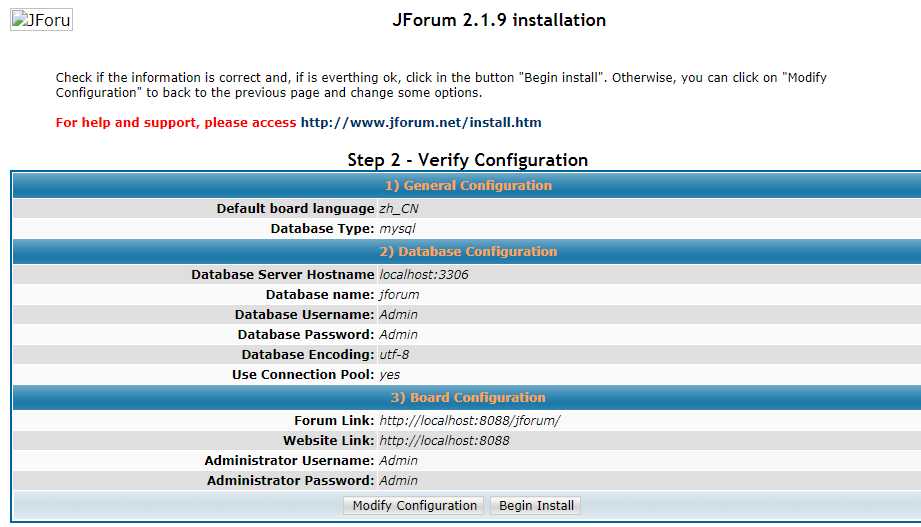Click the '3) Board Configuration' section header
The height and width of the screenshot is (527, 921).
(x=468, y=398)
